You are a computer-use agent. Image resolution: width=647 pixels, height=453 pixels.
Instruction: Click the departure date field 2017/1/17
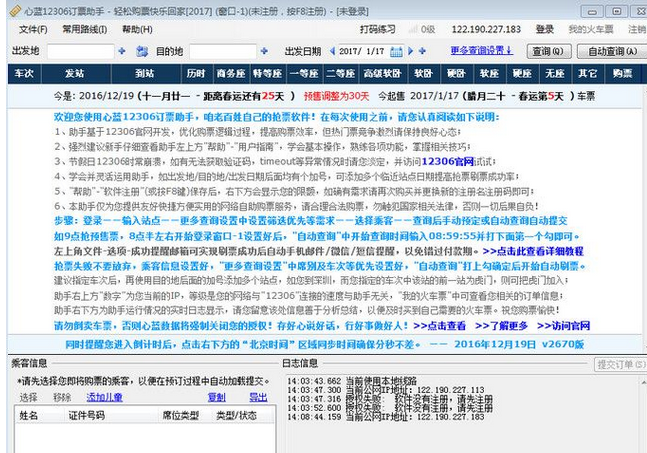point(362,52)
